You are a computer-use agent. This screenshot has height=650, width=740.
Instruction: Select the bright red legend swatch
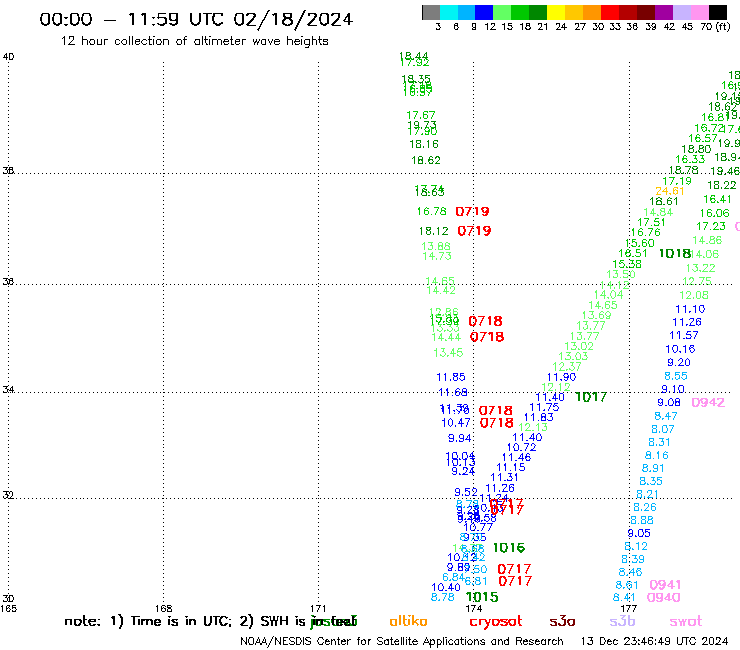(609, 12)
